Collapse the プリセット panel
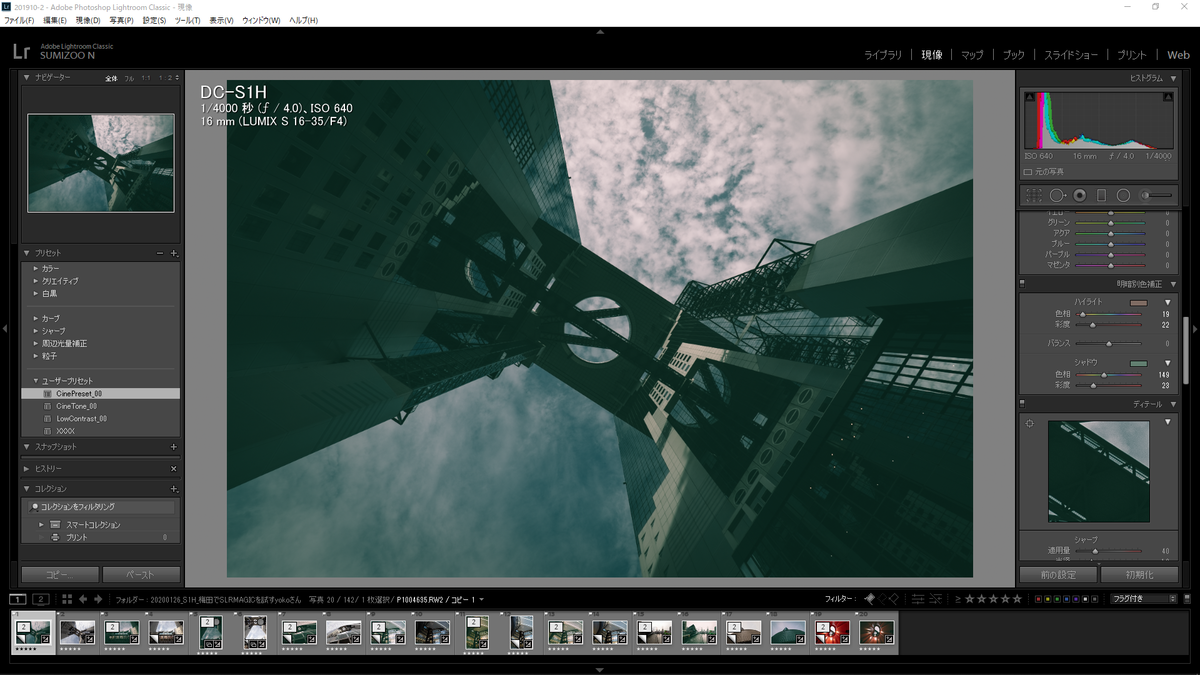 click(x=27, y=253)
